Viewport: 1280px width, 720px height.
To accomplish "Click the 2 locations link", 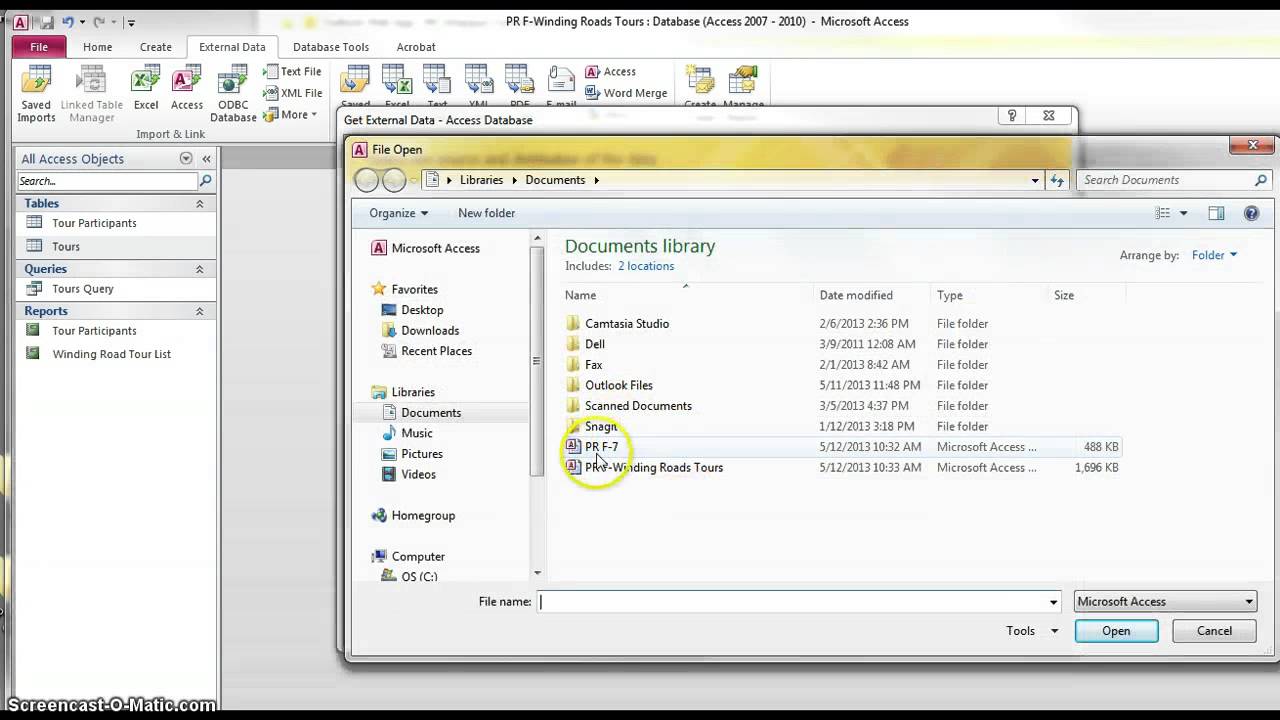I will pyautogui.click(x=646, y=266).
